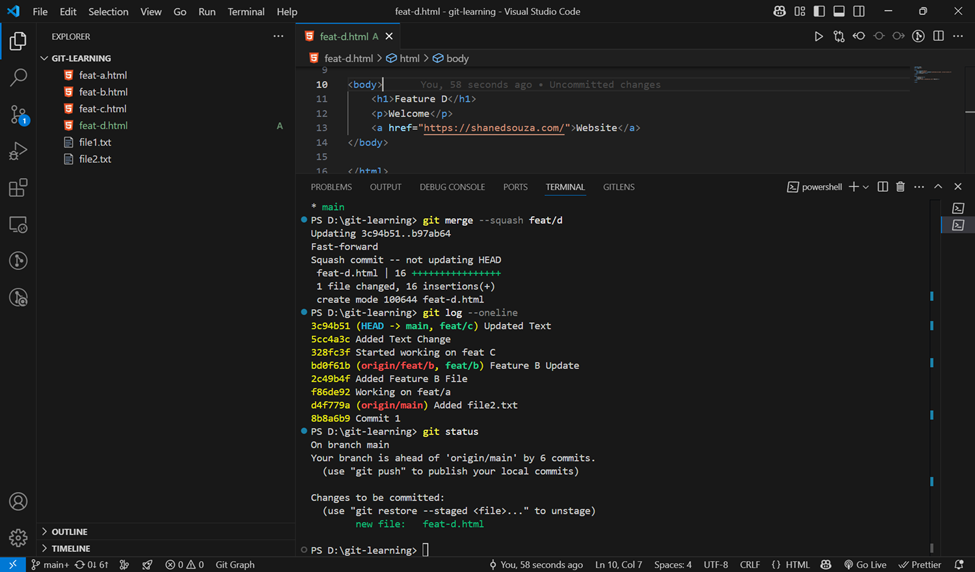Synchronize changes 0↓ 6↑ in status bar
Screen dimensions: 975x572
pyautogui.click(x=91, y=565)
